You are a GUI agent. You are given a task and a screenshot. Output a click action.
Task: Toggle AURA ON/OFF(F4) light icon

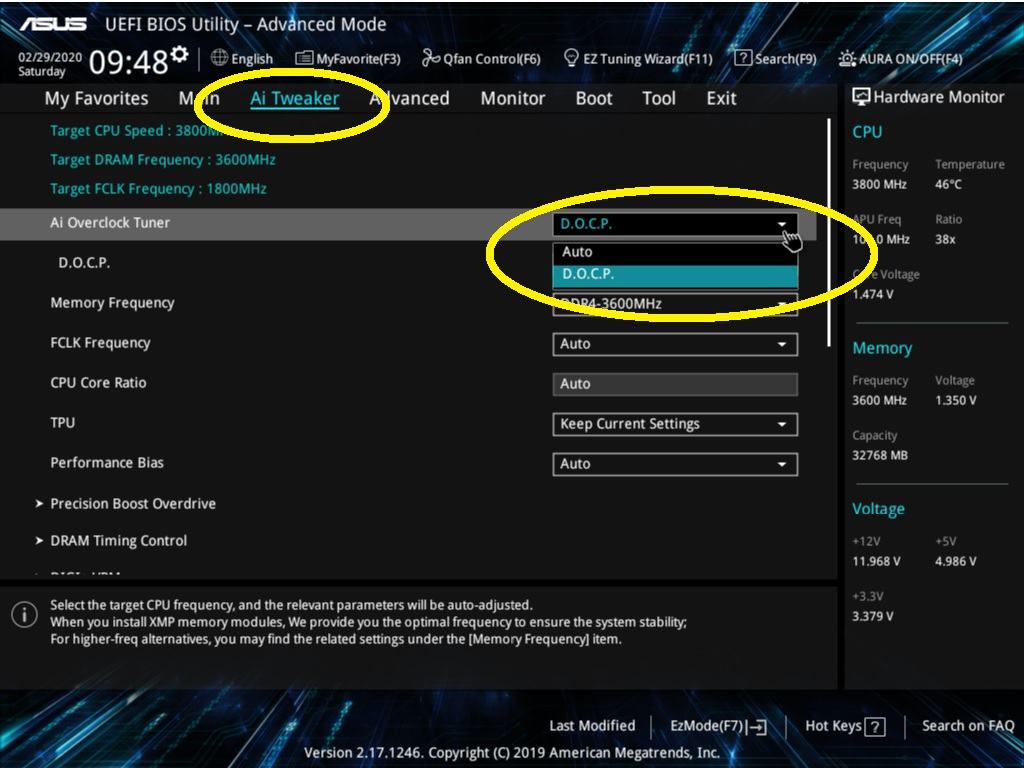click(x=847, y=58)
